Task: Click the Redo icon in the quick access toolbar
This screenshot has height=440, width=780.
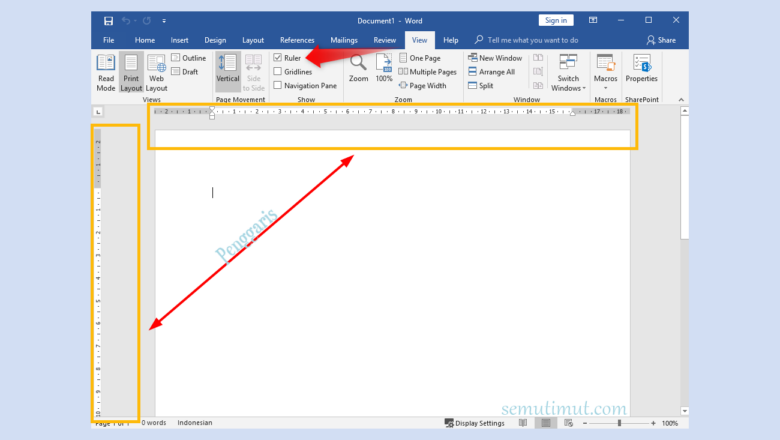Action: tap(147, 21)
